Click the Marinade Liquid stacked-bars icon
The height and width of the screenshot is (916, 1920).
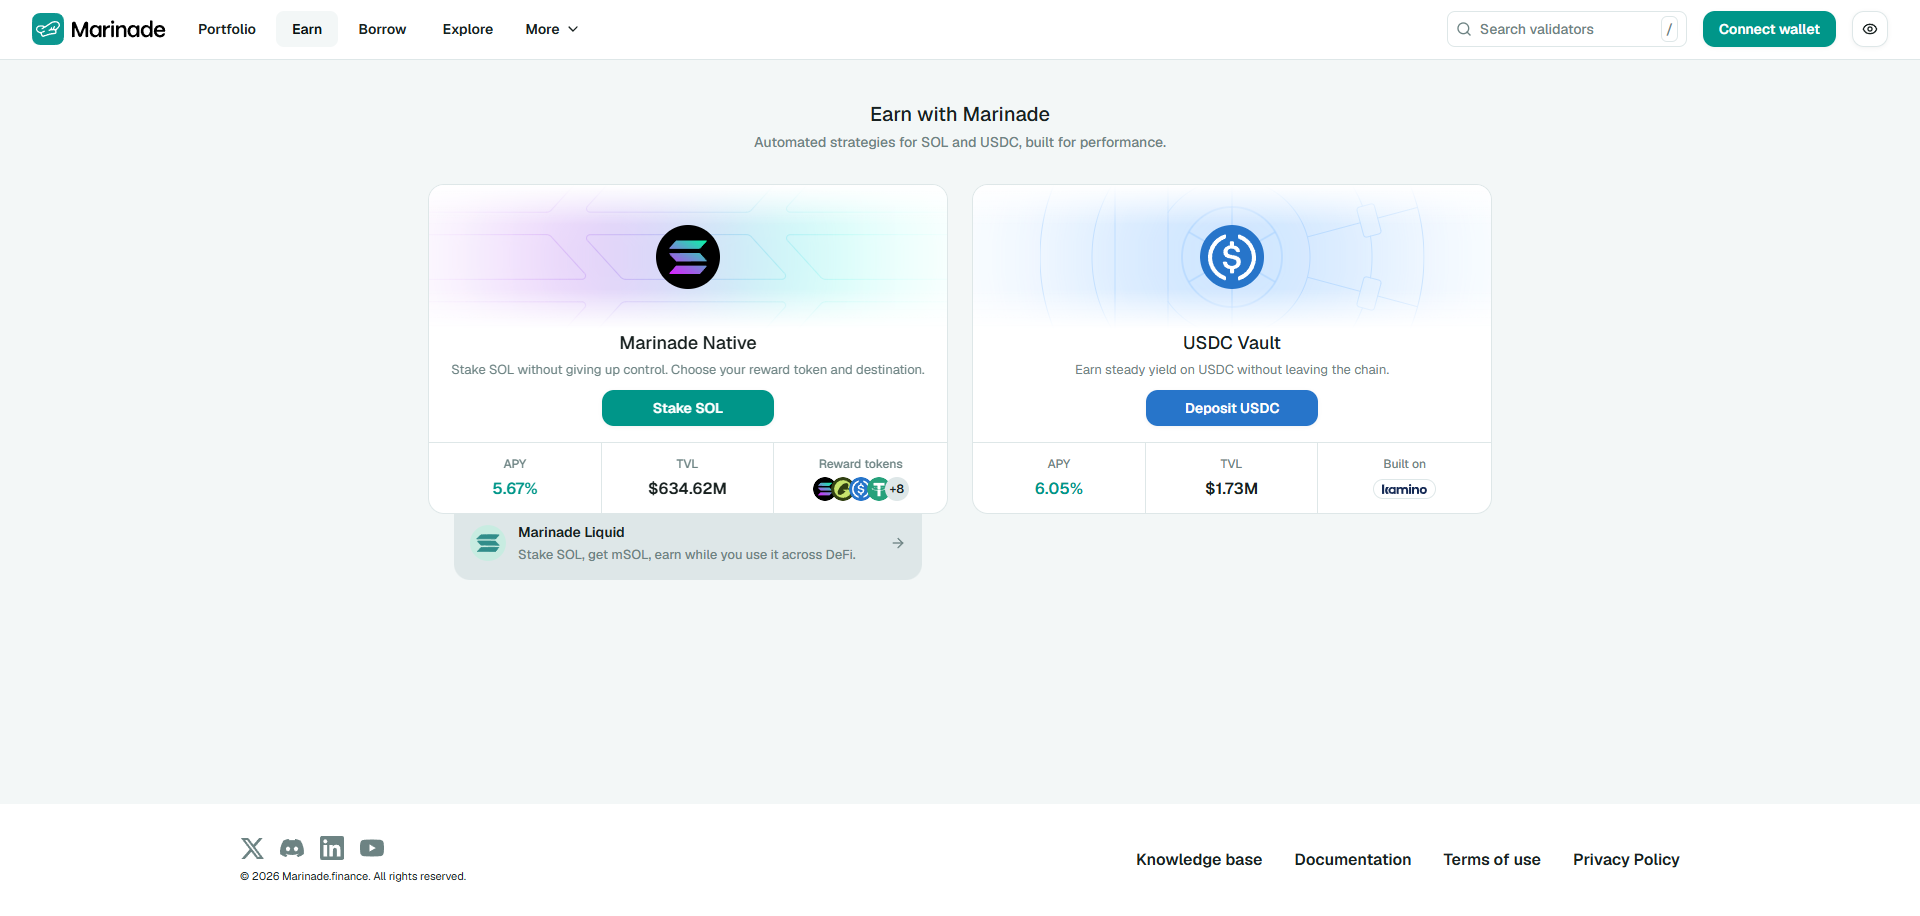pos(488,543)
